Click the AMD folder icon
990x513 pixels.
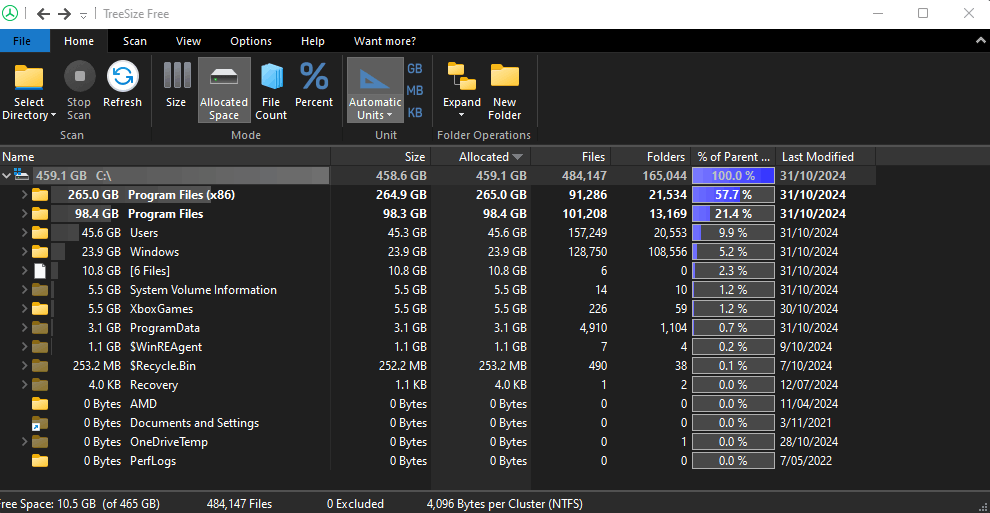[40, 403]
